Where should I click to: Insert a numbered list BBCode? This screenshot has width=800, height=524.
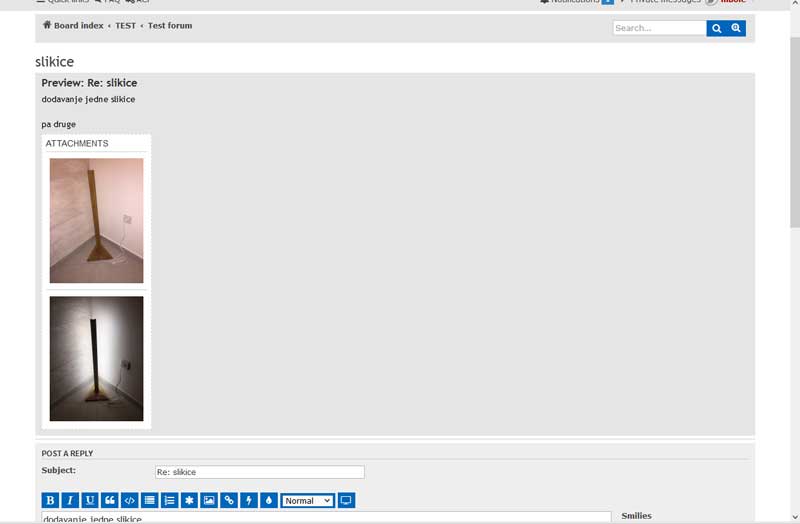coord(169,501)
